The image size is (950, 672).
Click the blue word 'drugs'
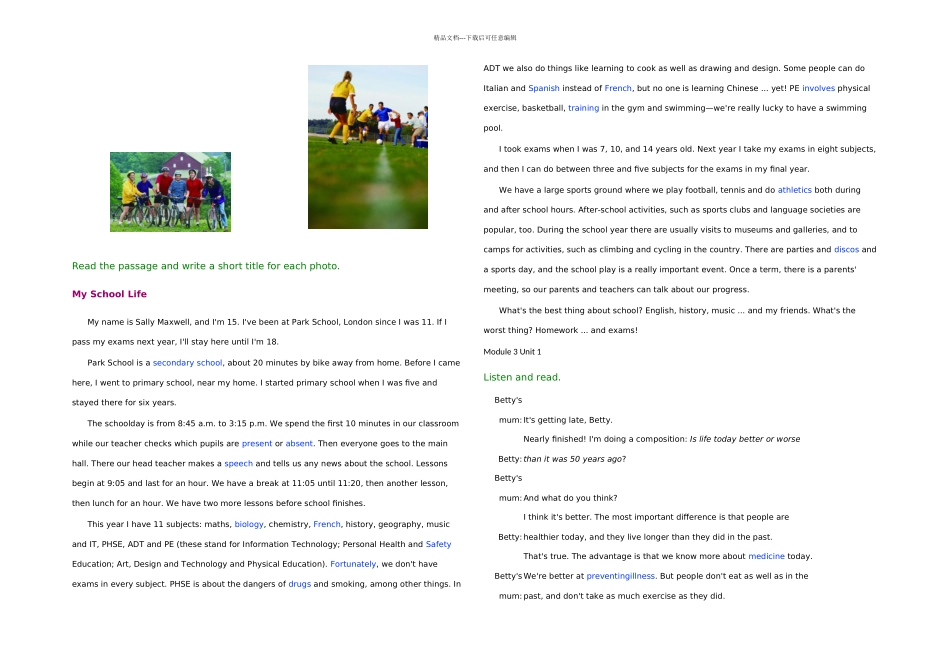coord(299,584)
